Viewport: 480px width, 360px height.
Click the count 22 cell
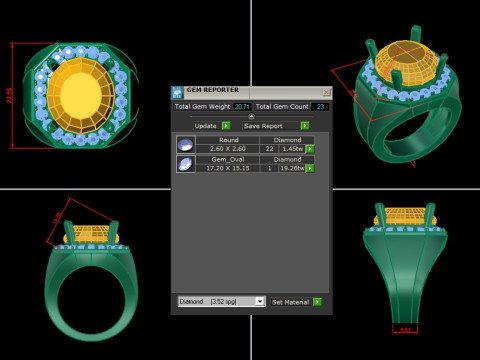[x=269, y=149]
